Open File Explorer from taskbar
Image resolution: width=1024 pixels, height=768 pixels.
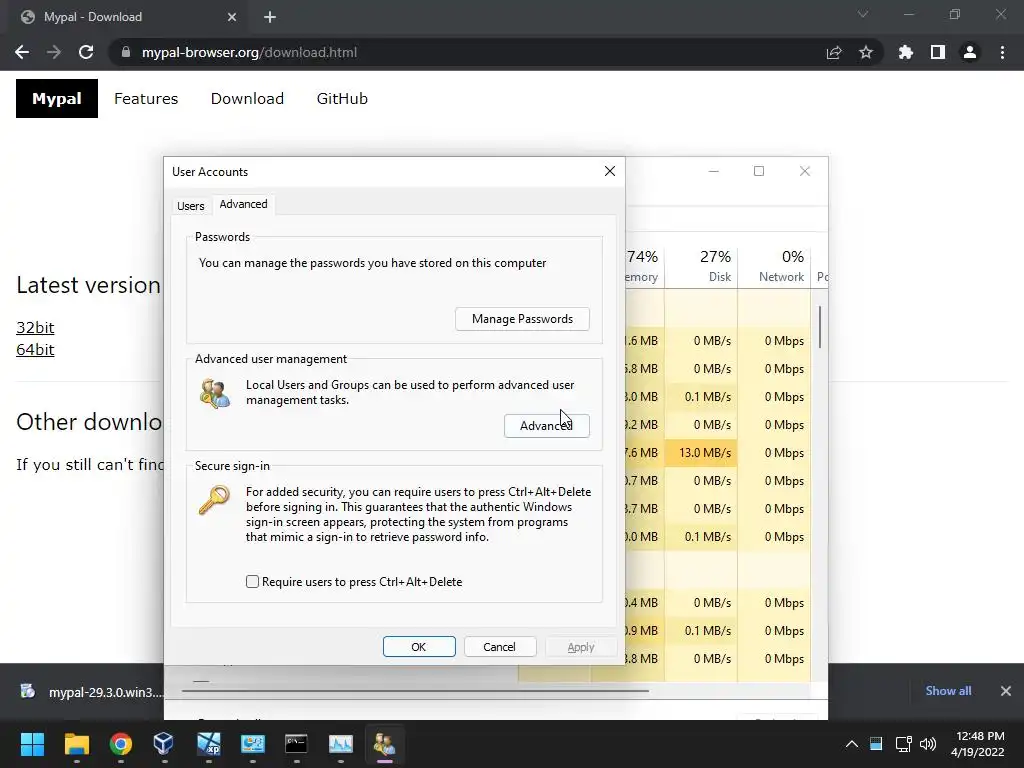76,744
